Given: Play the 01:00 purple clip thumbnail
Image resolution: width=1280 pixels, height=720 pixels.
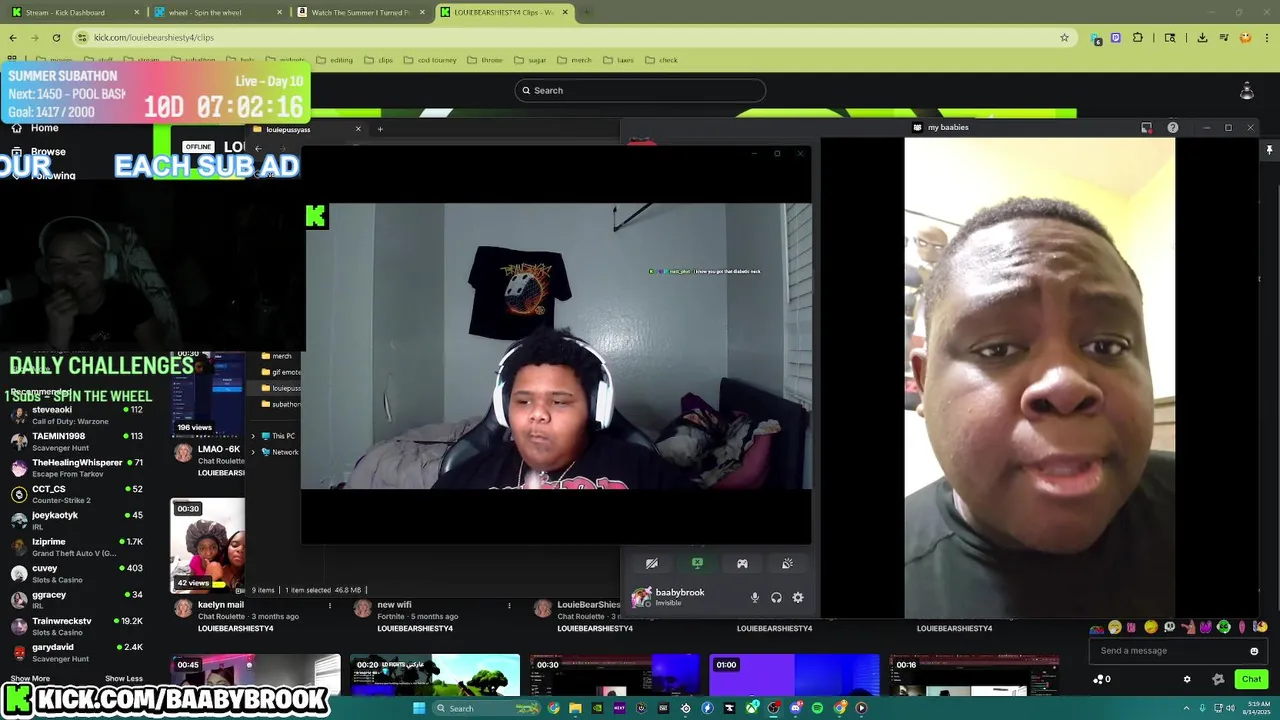Looking at the screenshot, I should click(x=794, y=675).
